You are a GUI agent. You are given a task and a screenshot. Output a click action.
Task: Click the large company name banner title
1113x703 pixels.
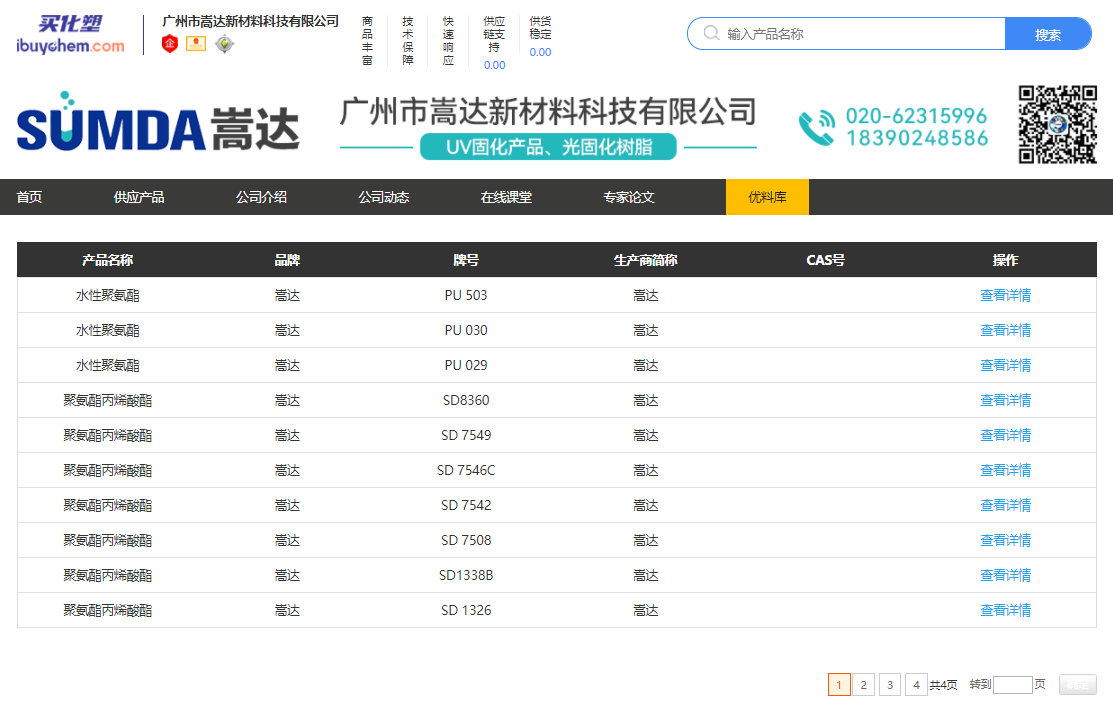548,112
